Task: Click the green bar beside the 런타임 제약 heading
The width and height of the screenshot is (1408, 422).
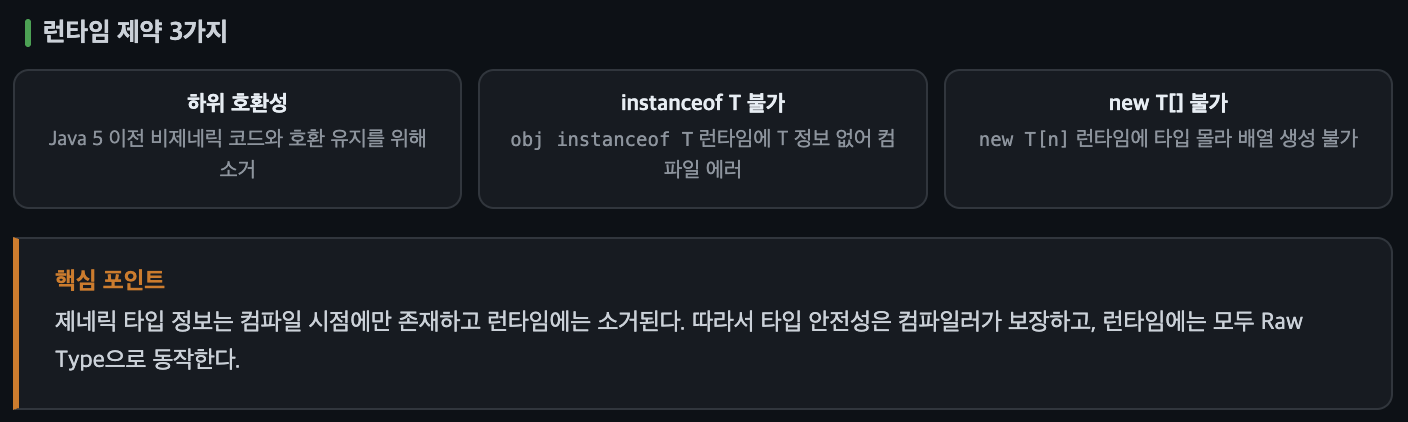Action: coord(28,33)
